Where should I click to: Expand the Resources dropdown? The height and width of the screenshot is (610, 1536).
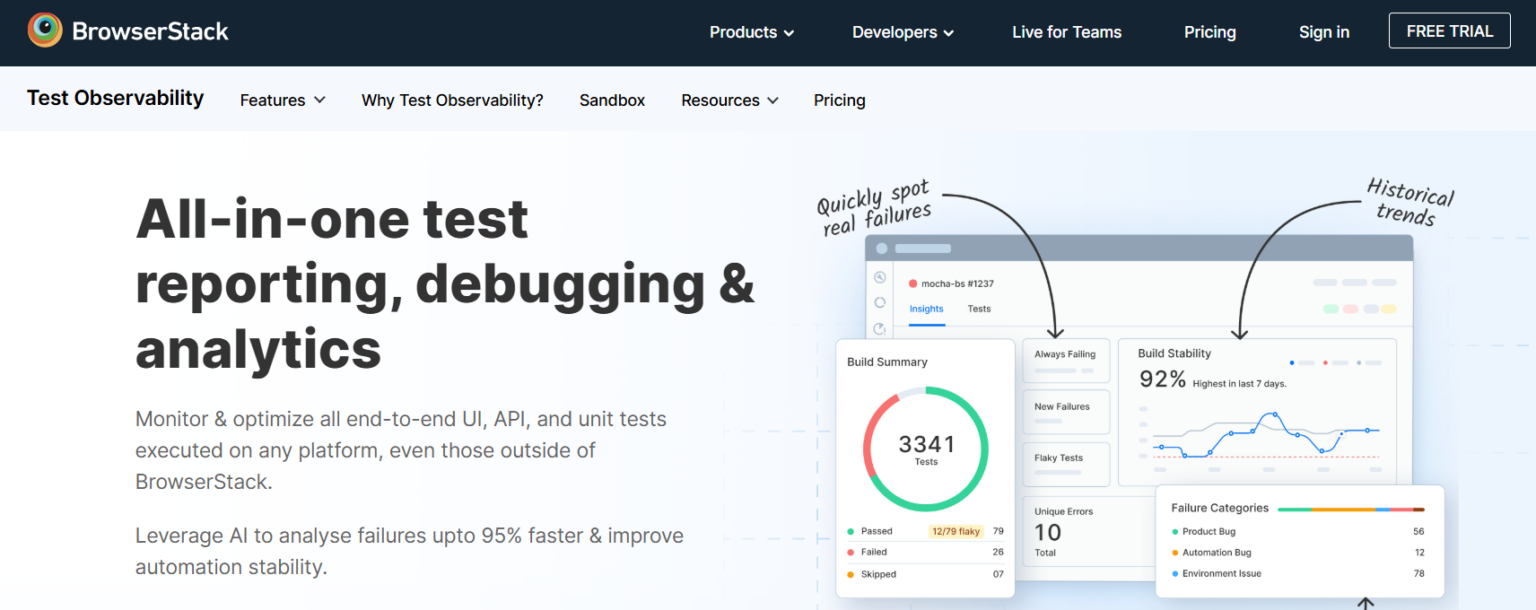click(x=730, y=100)
